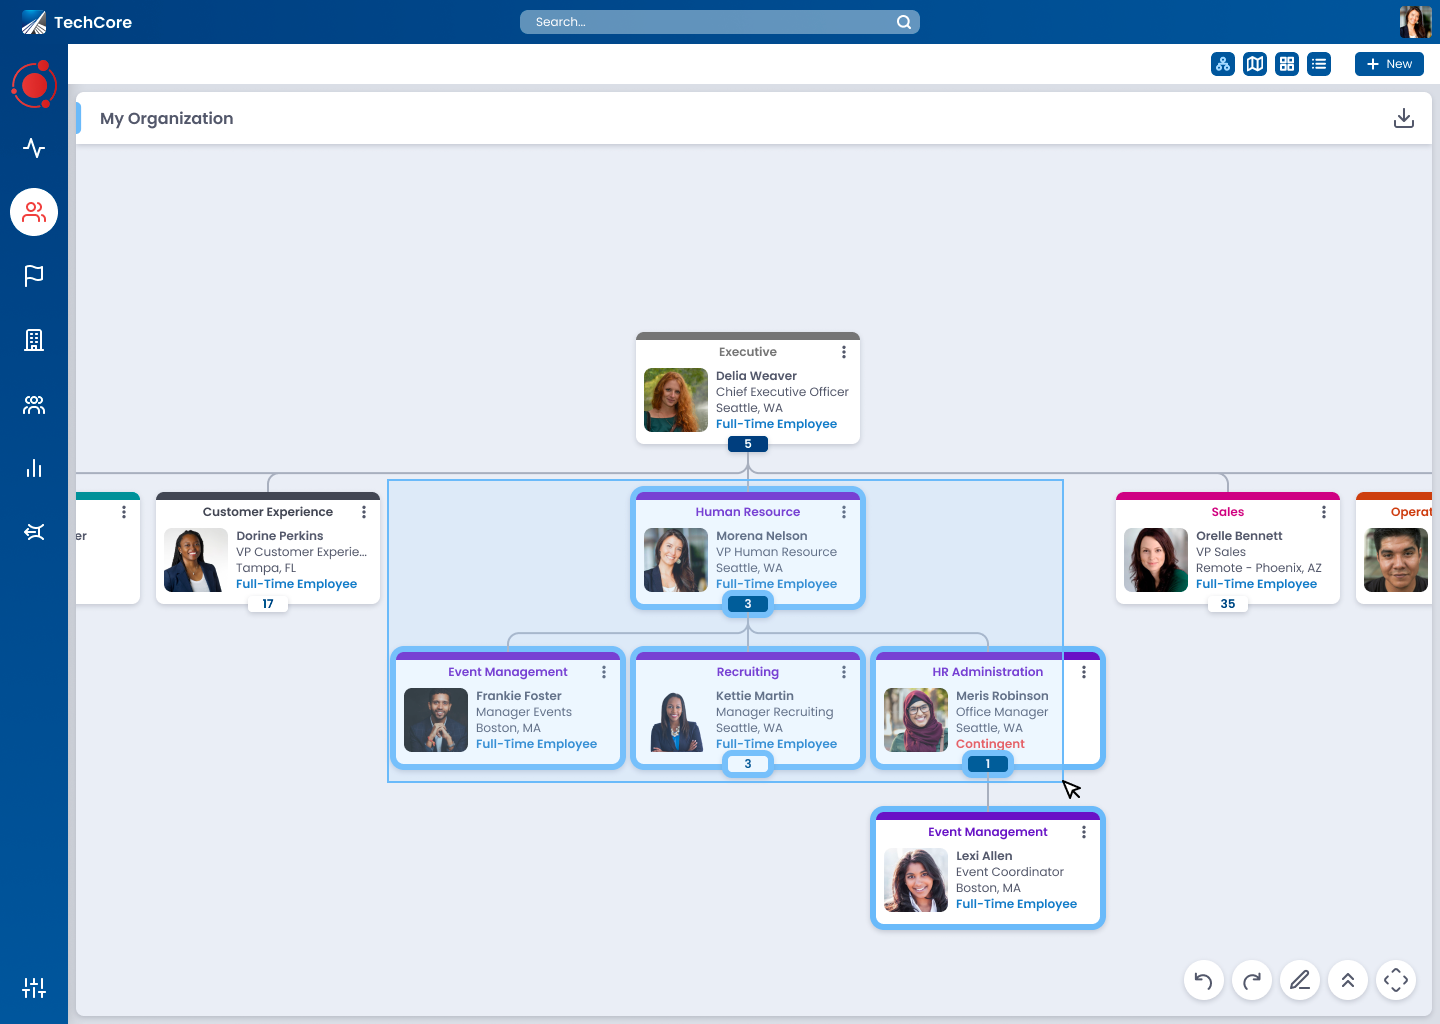Expand Sales node's 35 reports badge

coord(1227,604)
